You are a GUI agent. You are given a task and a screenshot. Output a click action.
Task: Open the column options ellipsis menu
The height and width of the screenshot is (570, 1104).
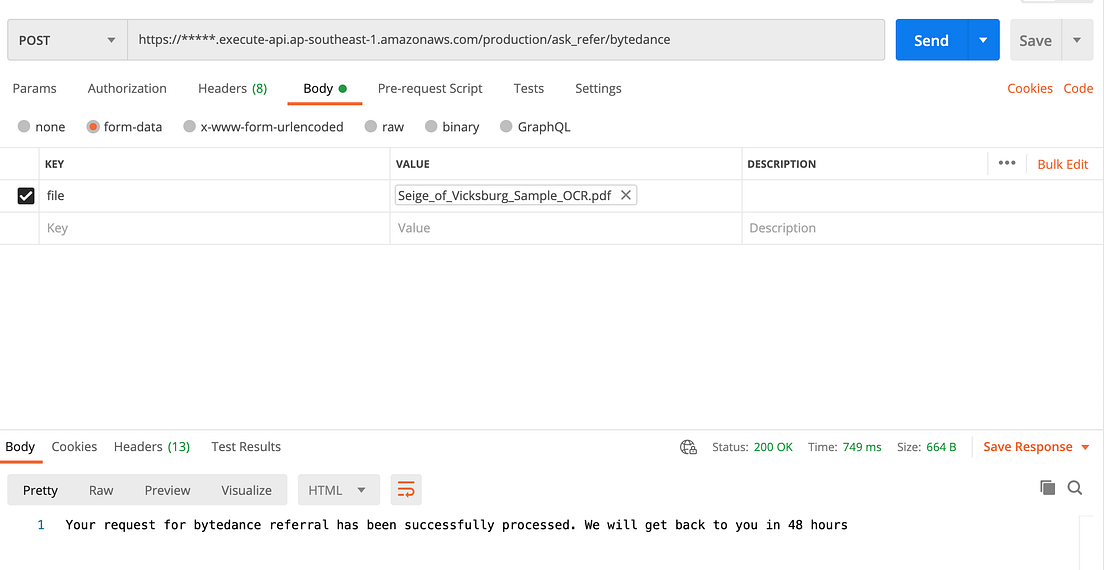1007,163
